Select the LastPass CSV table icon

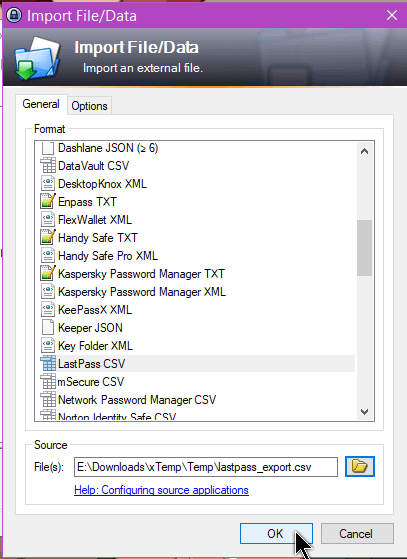[48, 364]
